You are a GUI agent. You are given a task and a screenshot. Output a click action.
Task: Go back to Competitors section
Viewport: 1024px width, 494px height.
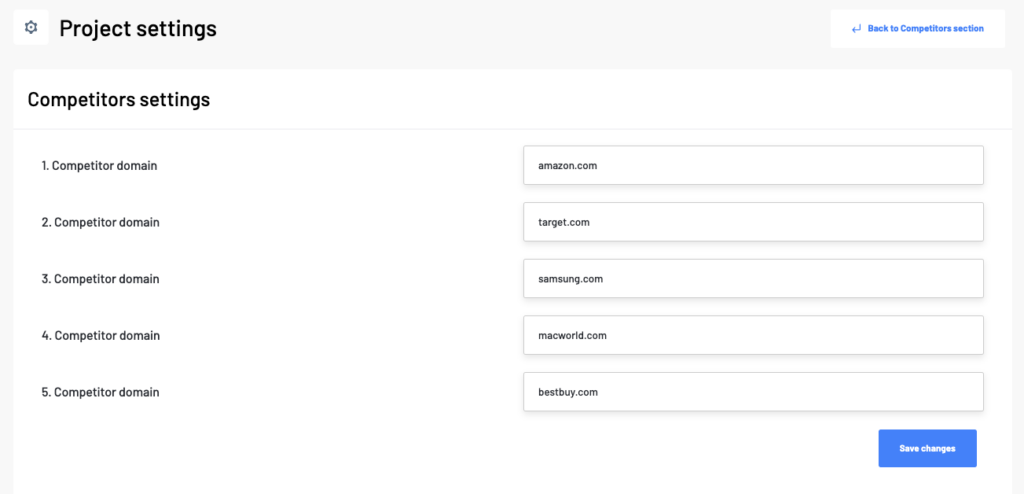tap(918, 29)
